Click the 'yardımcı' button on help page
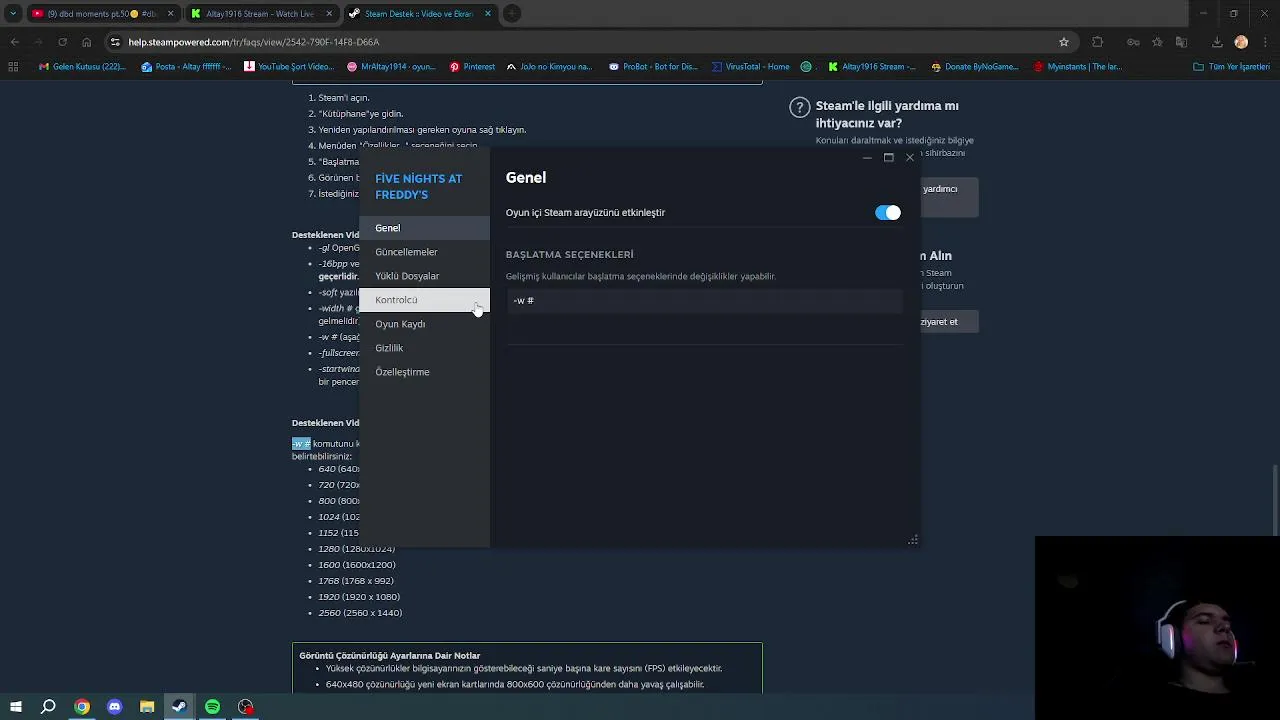1280x720 pixels. (x=948, y=196)
